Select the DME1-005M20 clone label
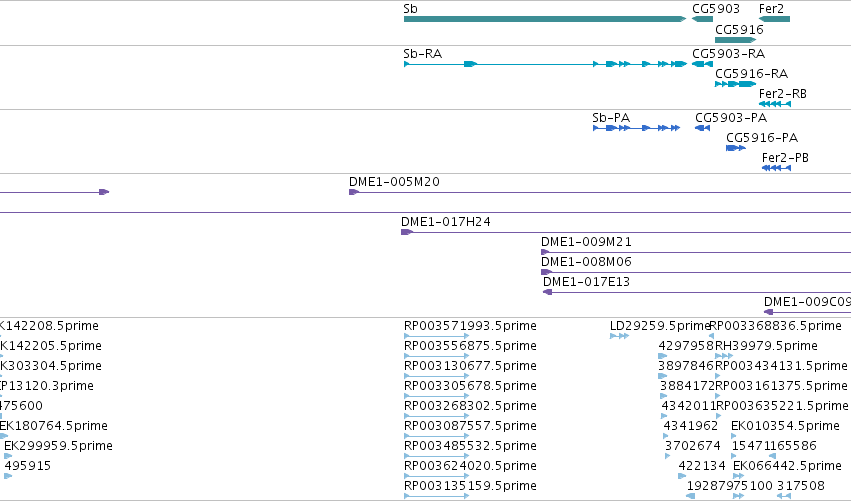 [394, 182]
